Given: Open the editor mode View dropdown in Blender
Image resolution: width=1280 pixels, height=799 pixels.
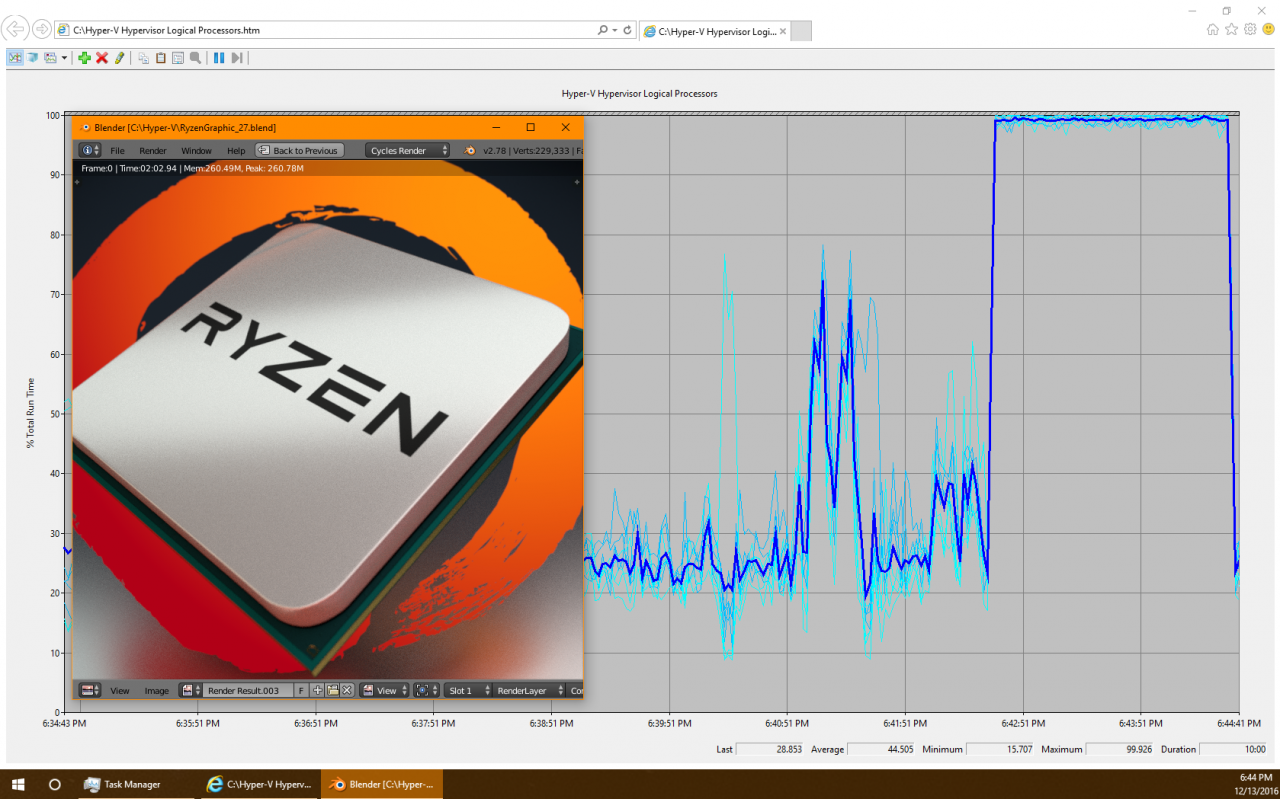Looking at the screenshot, I should point(385,690).
